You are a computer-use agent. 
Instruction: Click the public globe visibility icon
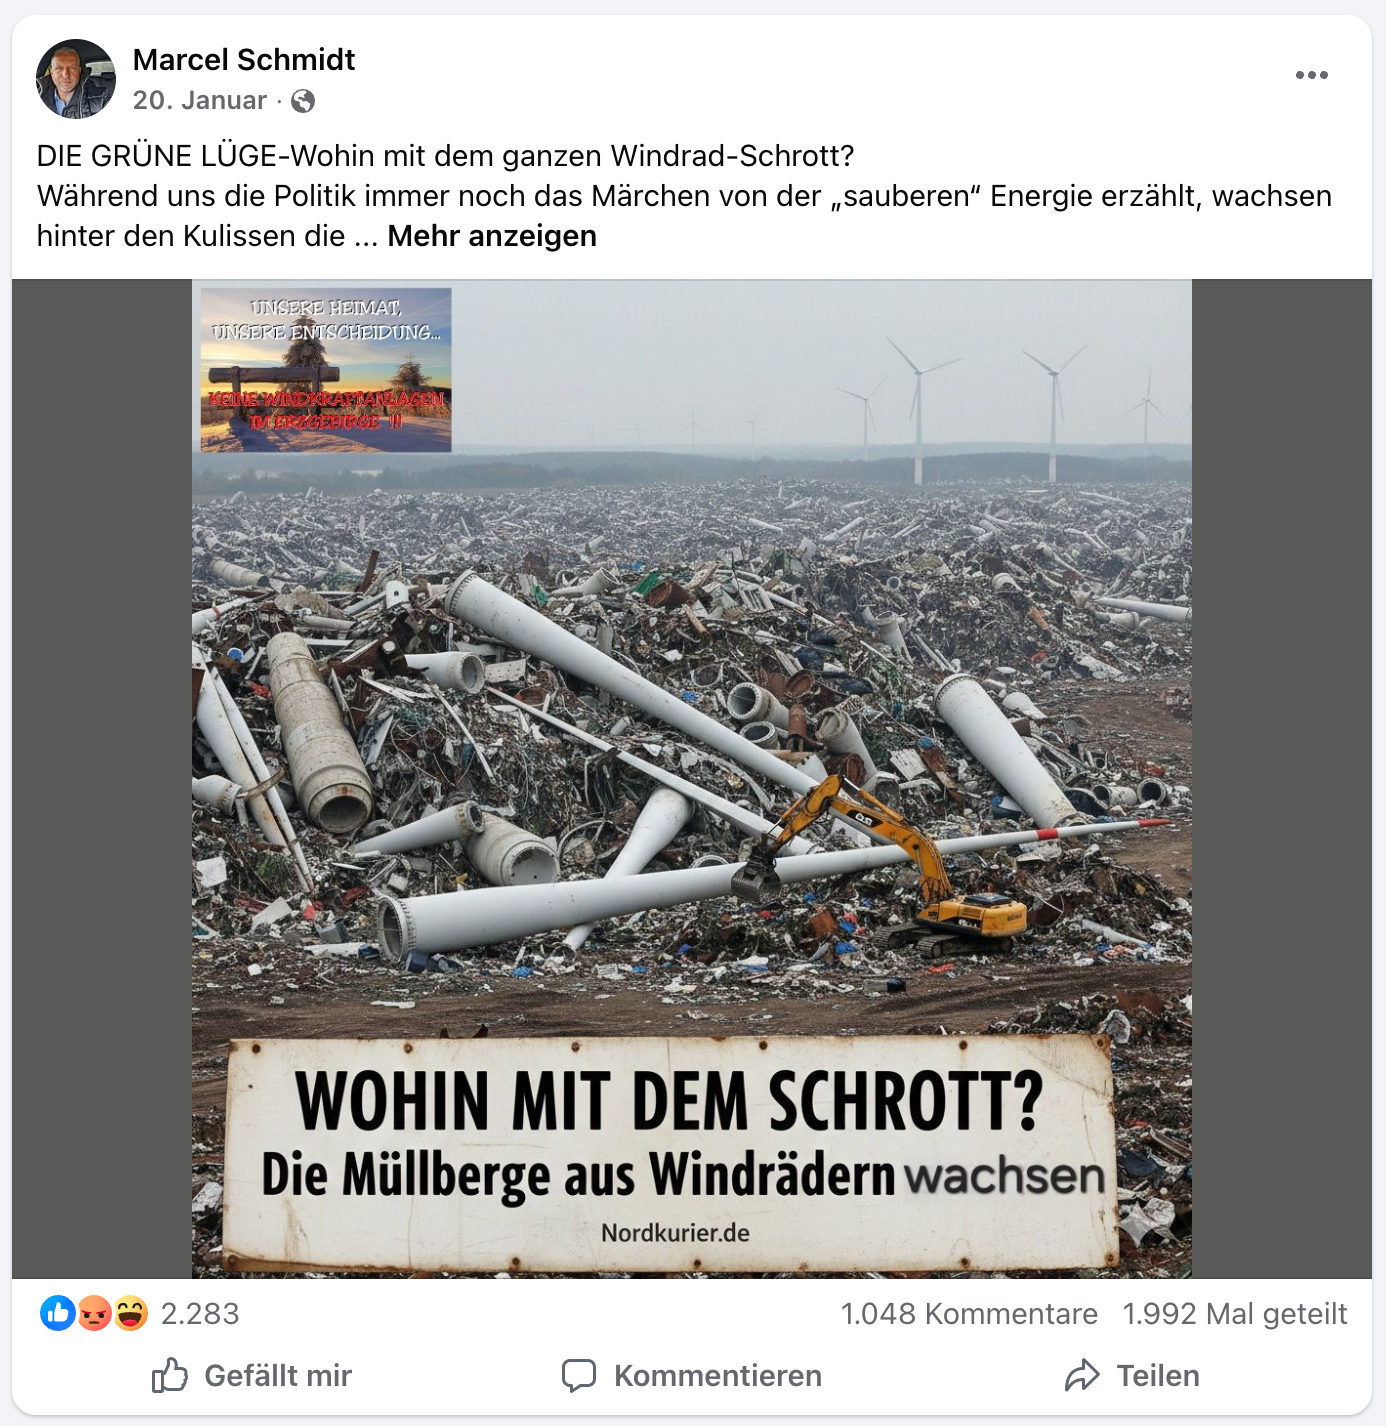pos(303,101)
